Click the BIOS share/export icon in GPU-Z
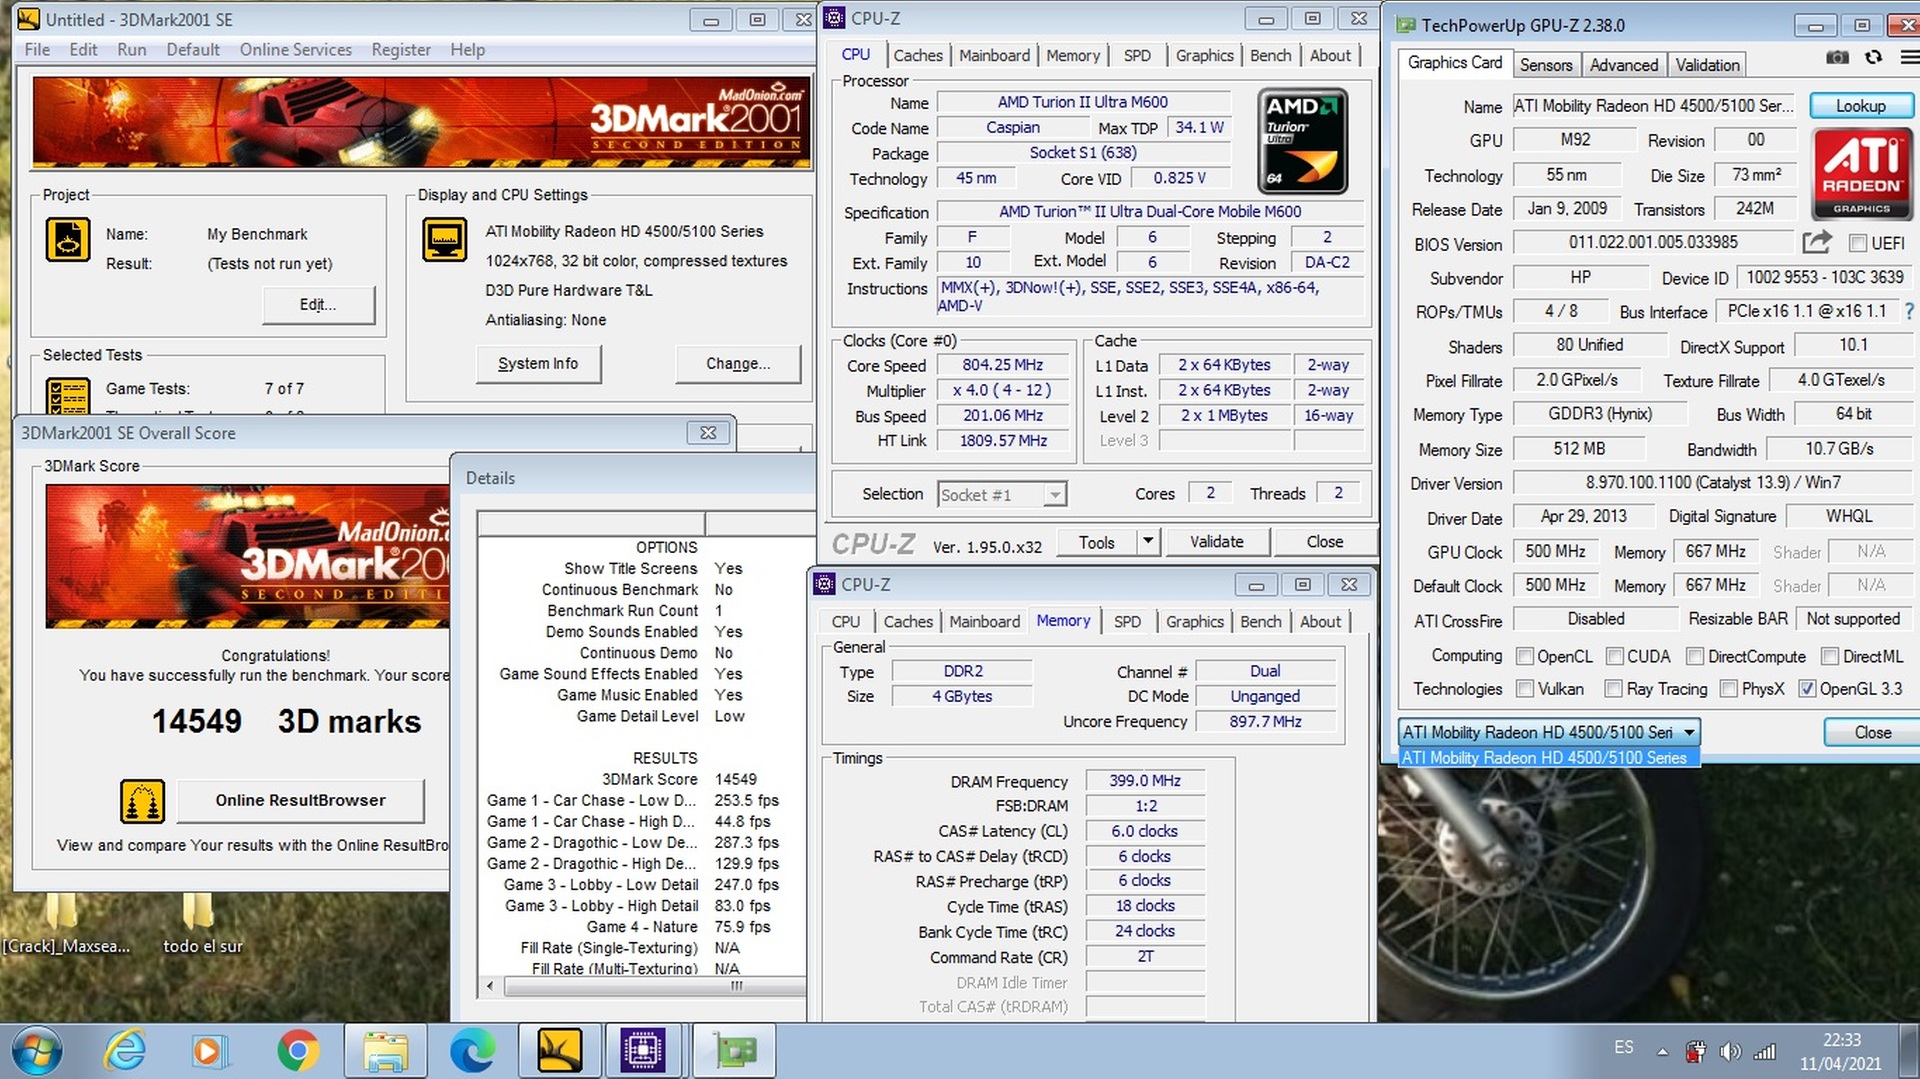Viewport: 1920px width, 1079px height. click(1817, 242)
